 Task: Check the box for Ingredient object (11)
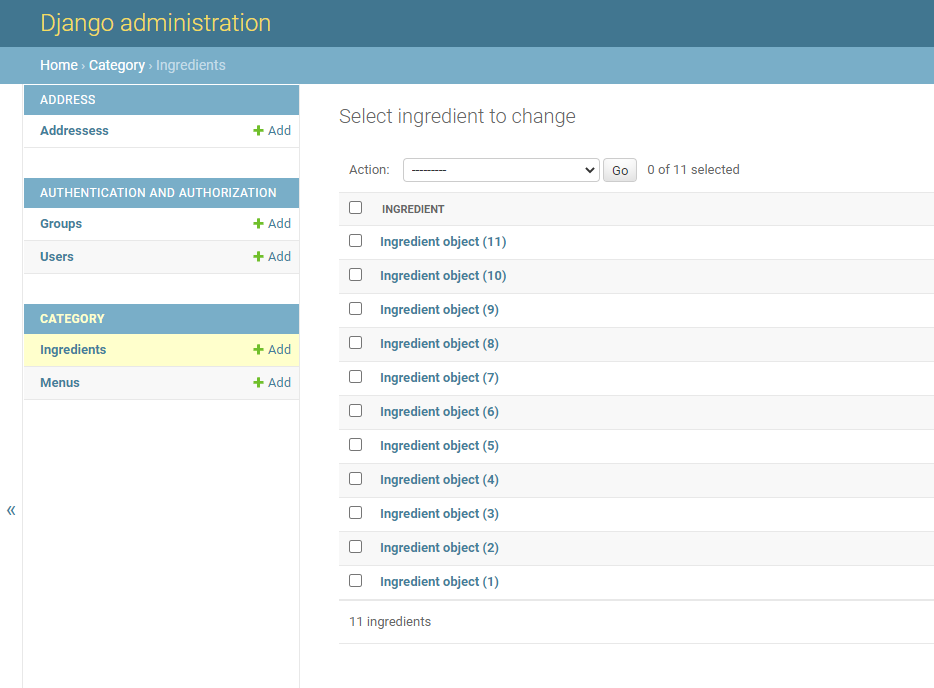[x=356, y=241]
